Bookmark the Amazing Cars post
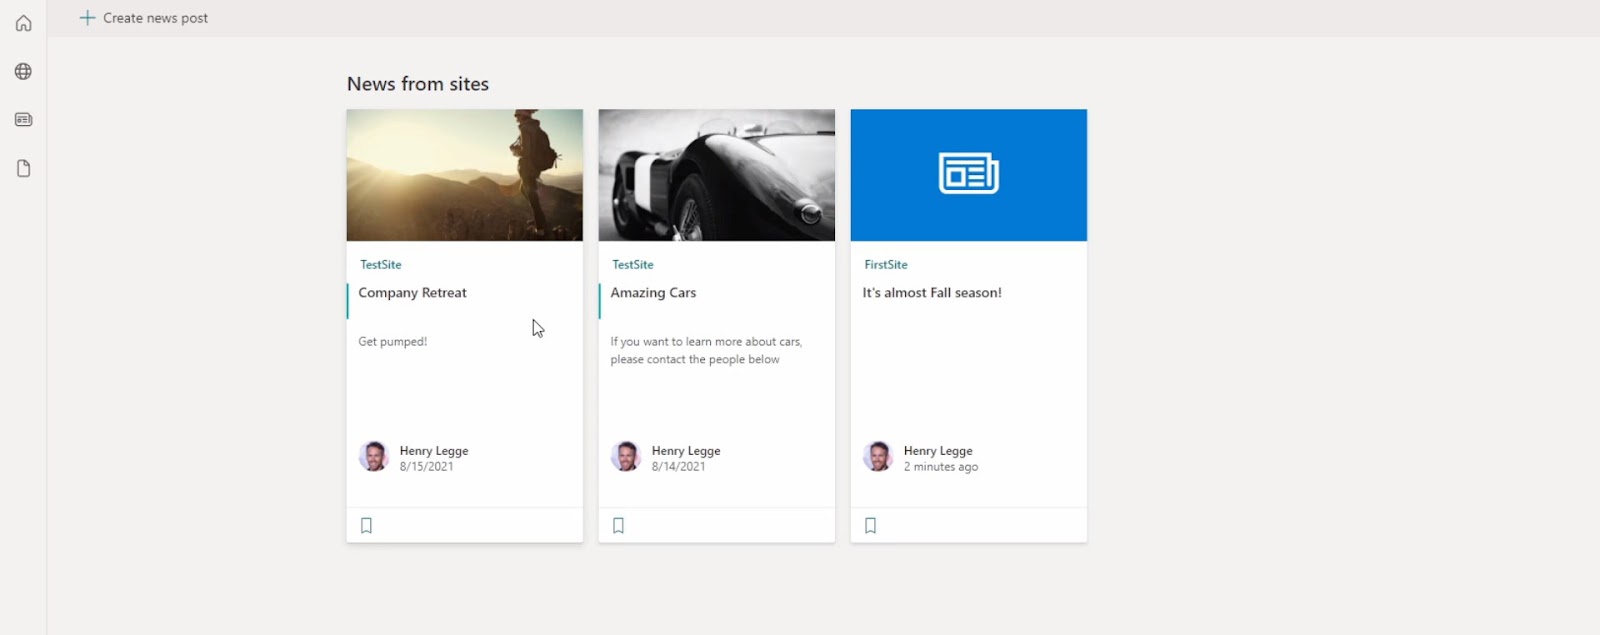1600x635 pixels. (618, 526)
